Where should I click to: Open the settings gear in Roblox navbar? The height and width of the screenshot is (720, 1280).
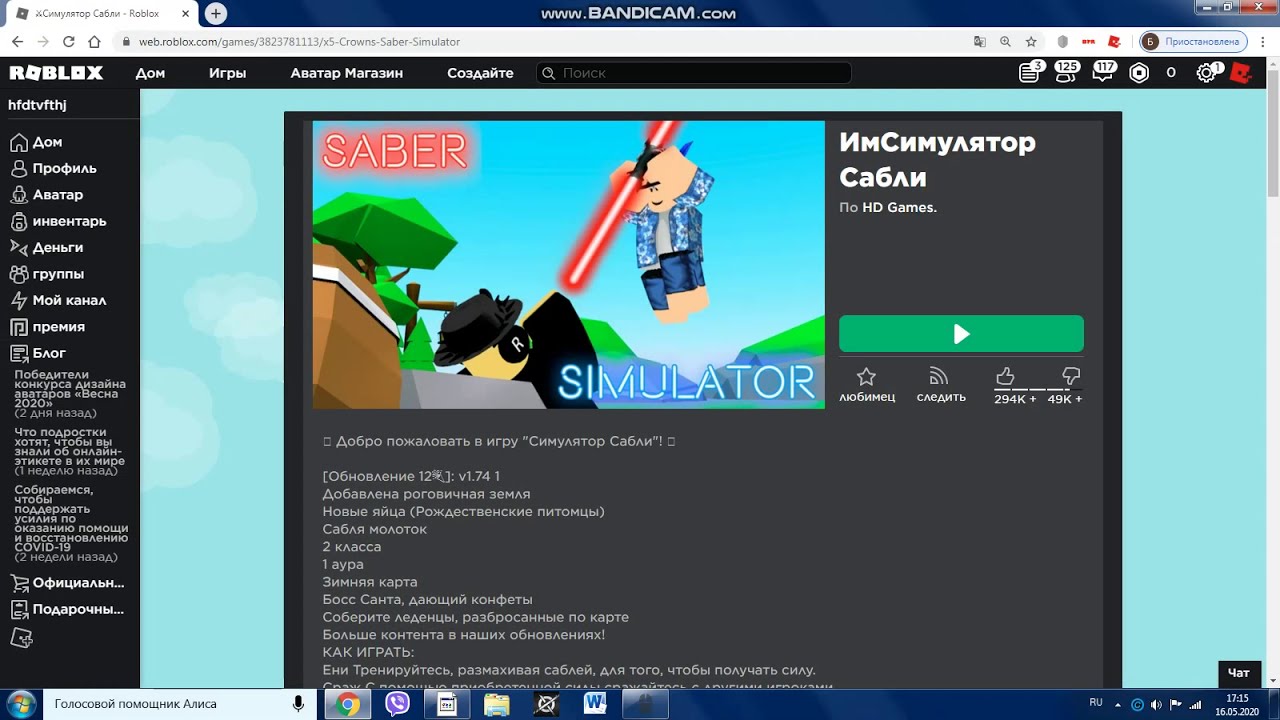click(1207, 72)
